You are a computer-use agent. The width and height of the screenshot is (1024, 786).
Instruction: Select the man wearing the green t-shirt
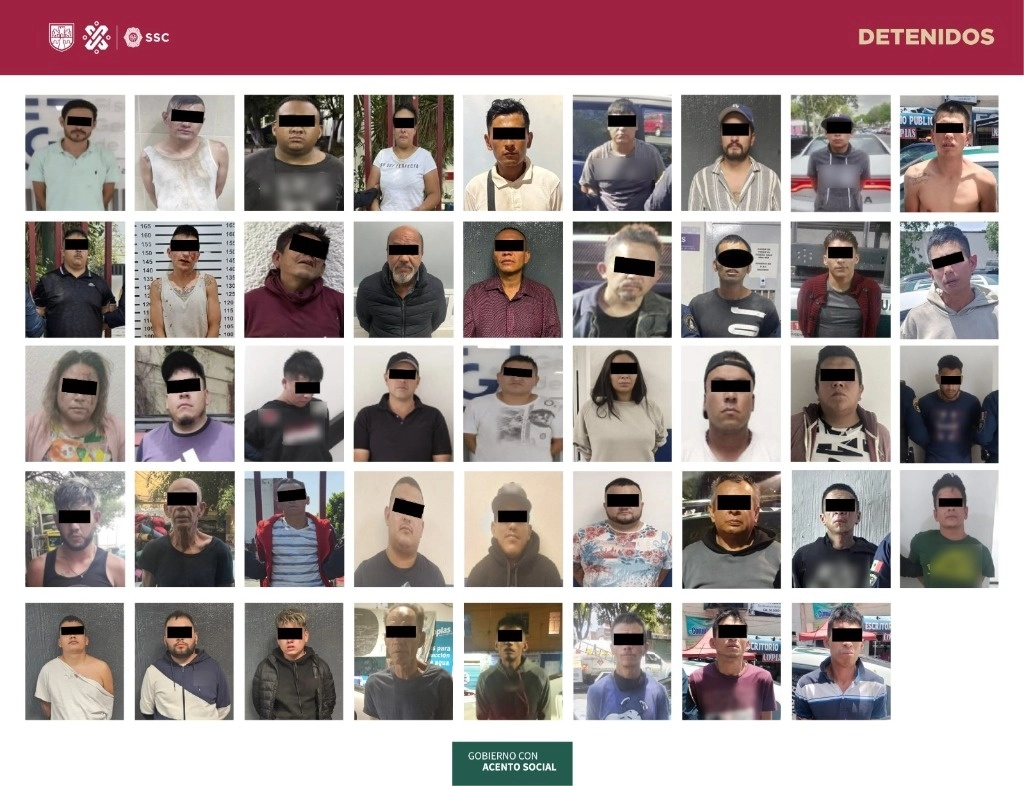coord(948,529)
